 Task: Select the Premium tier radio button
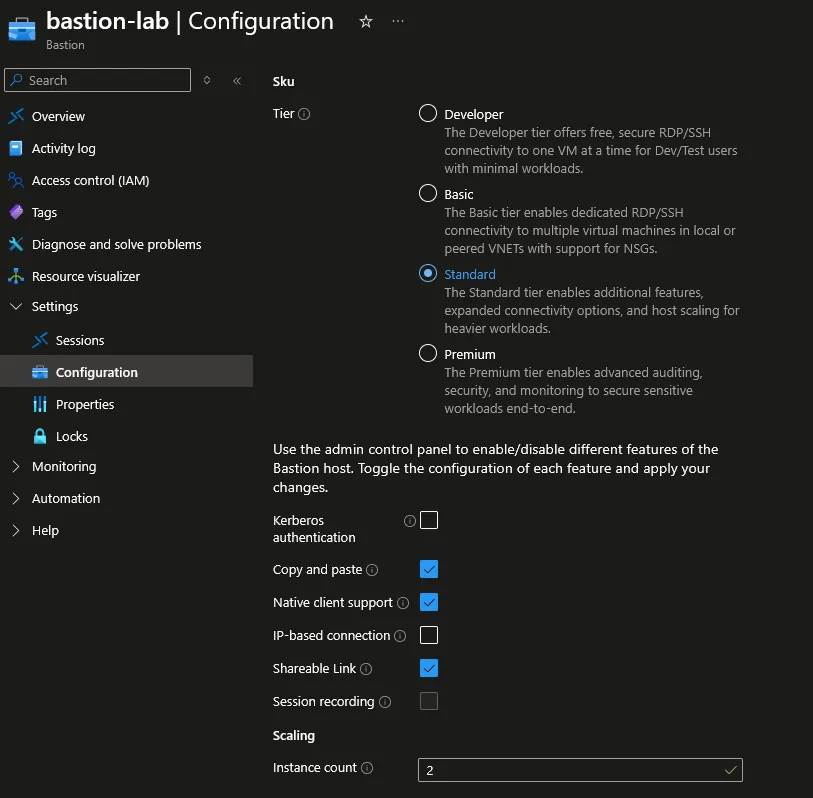[x=428, y=353]
